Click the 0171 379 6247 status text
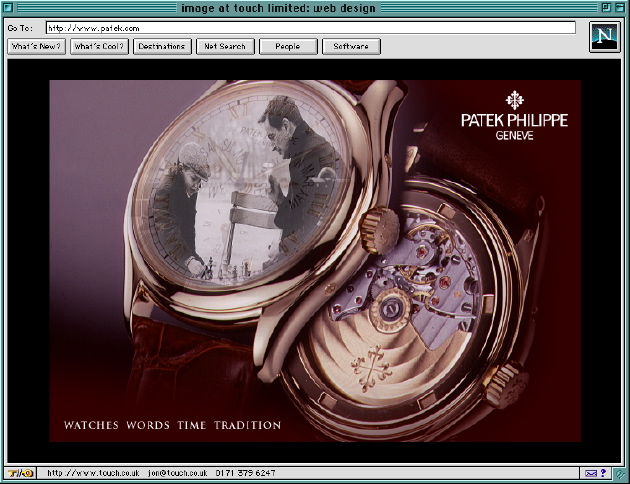The image size is (630, 484). point(245,473)
